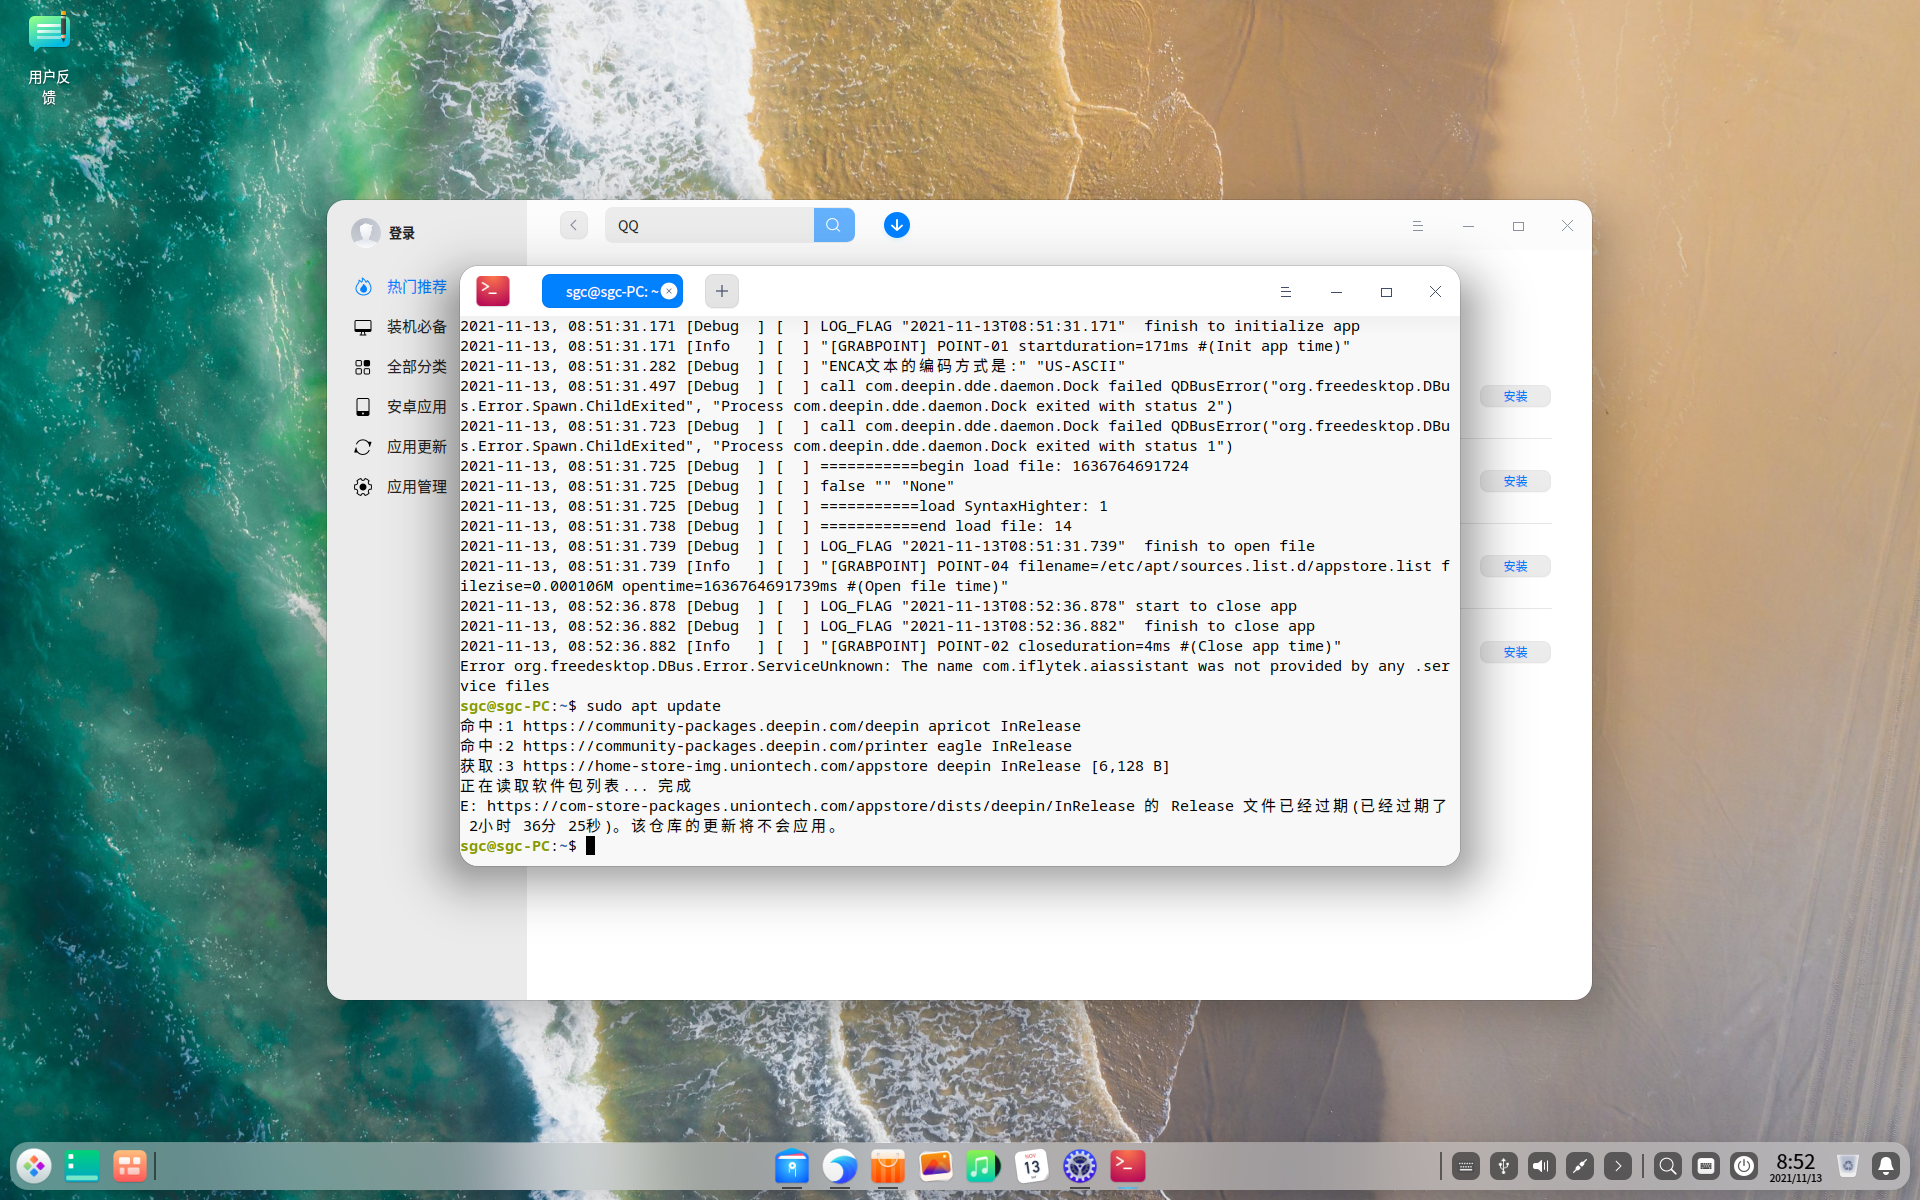
Task: Open the 用户反馈 desktop icon
Action: pos(49,33)
